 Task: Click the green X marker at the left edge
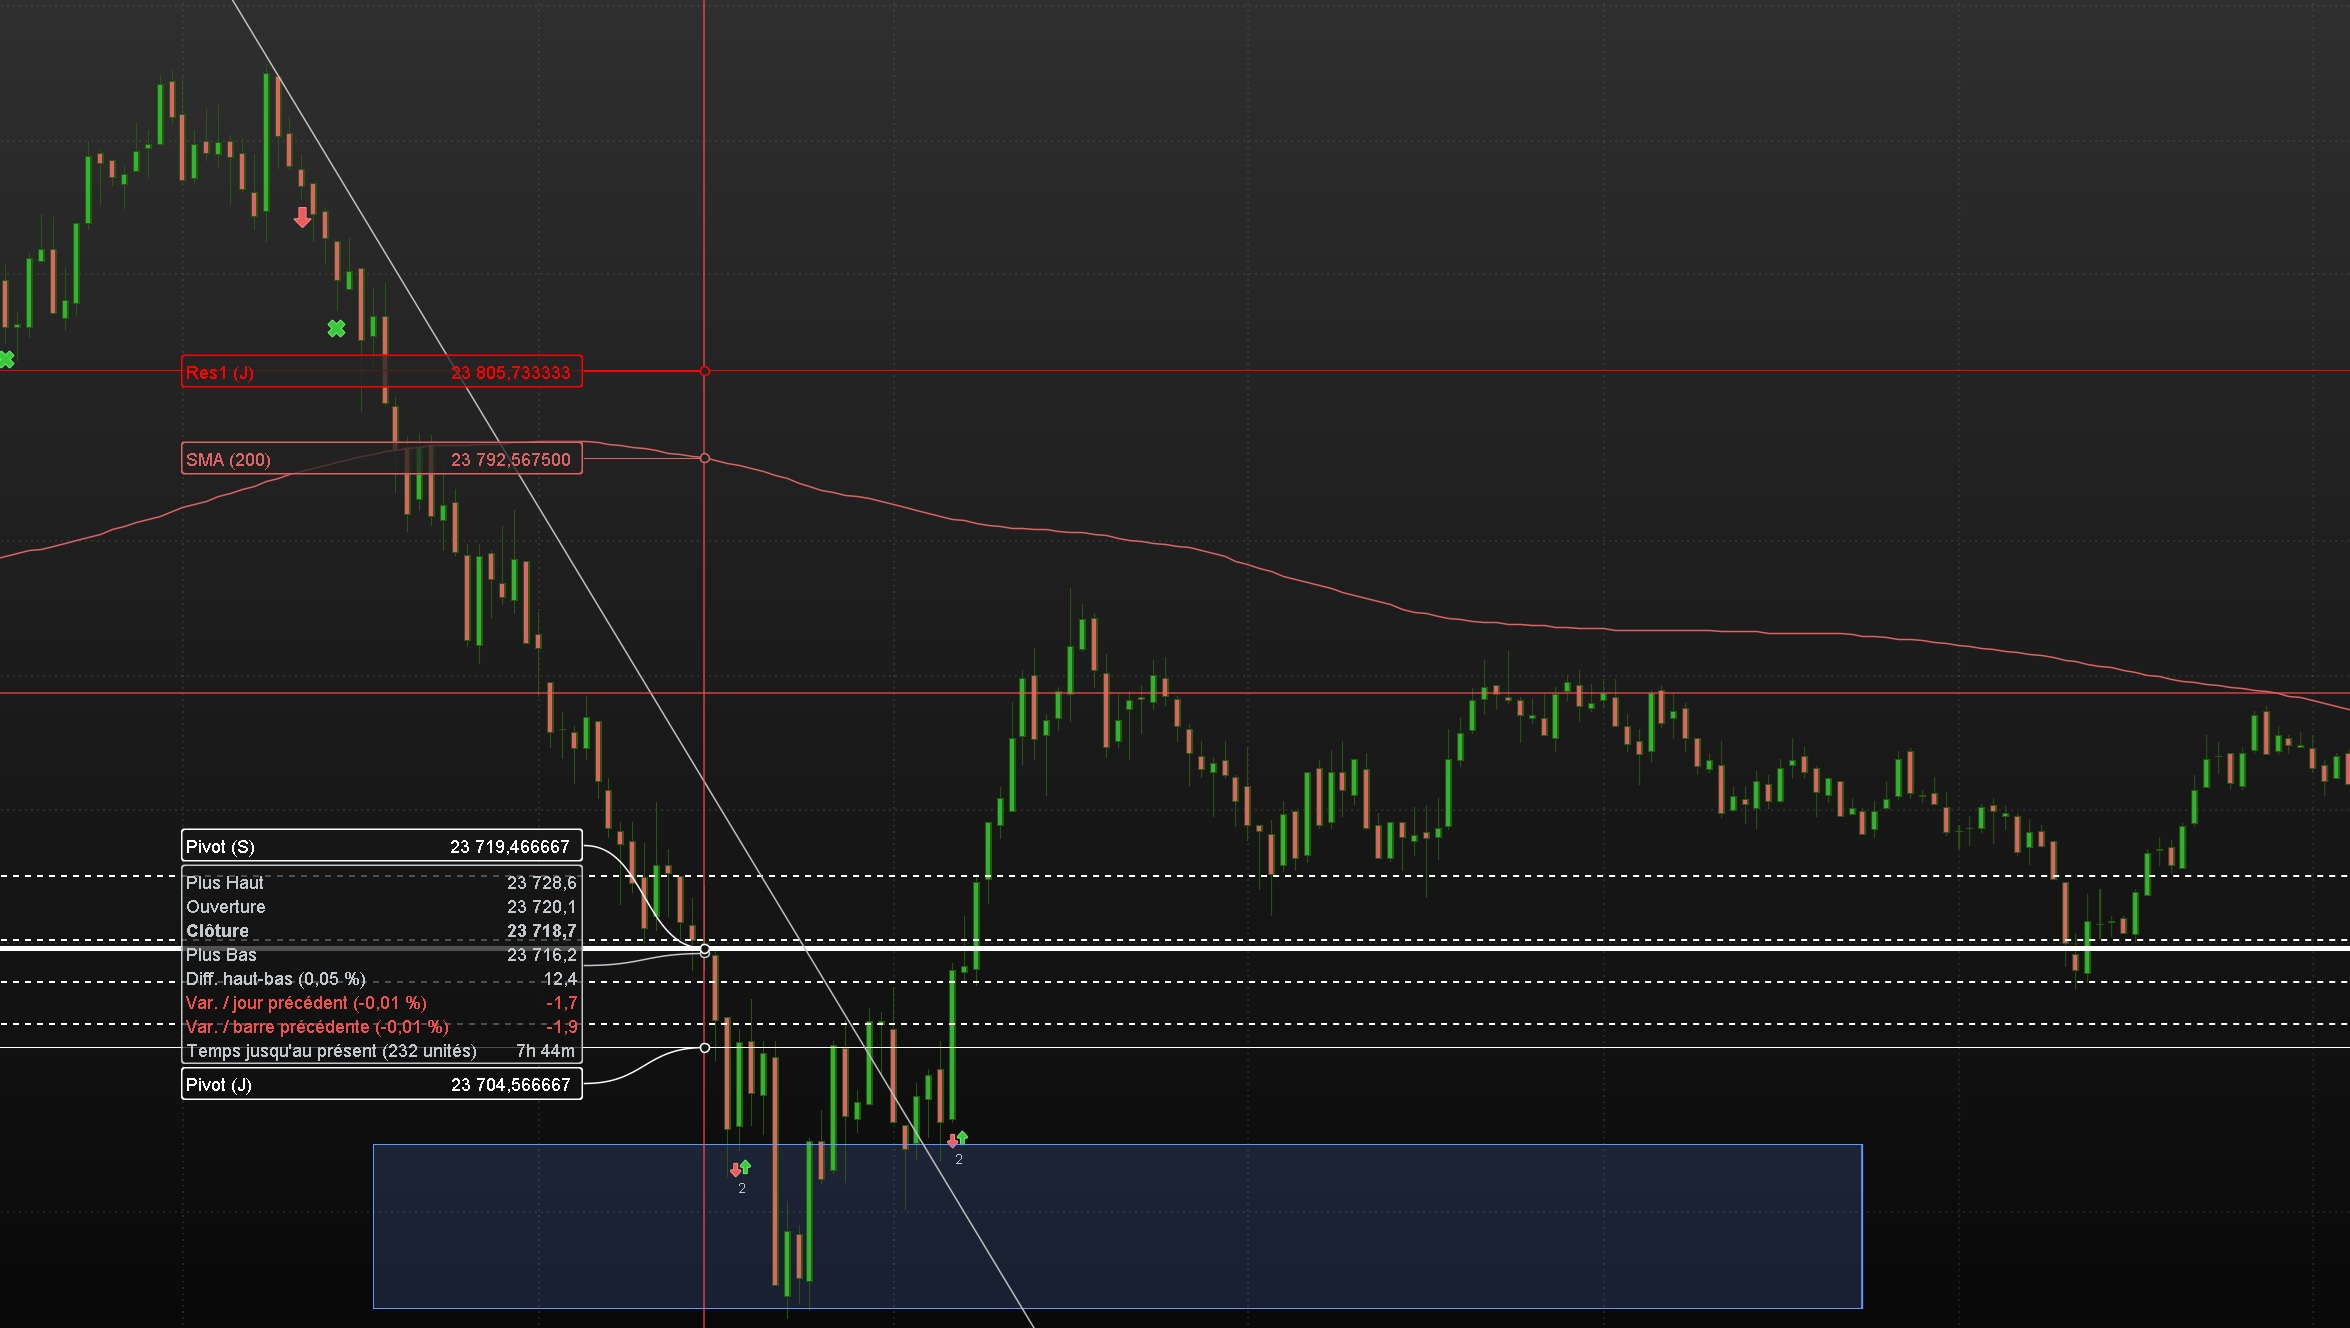click(x=6, y=359)
